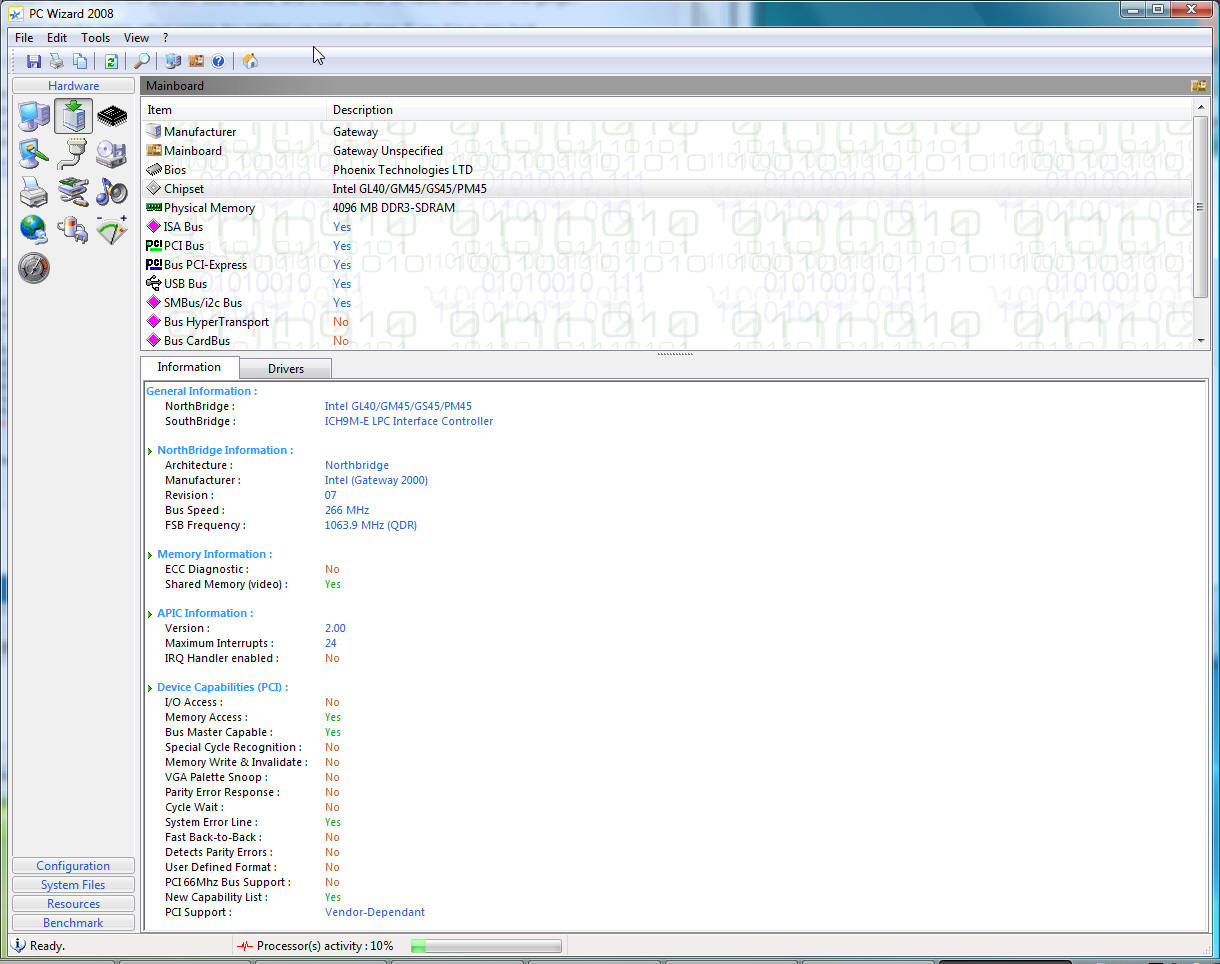Click the Print toolbar icon

(x=57, y=61)
